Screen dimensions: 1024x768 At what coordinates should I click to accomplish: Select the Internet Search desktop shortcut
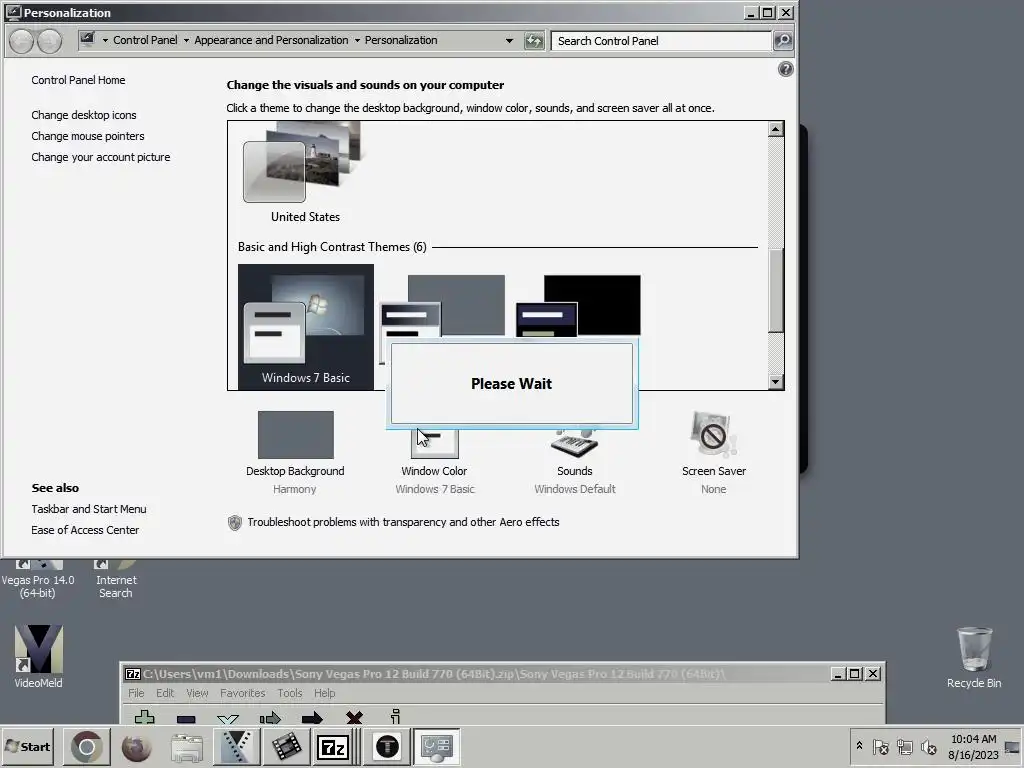tap(116, 580)
